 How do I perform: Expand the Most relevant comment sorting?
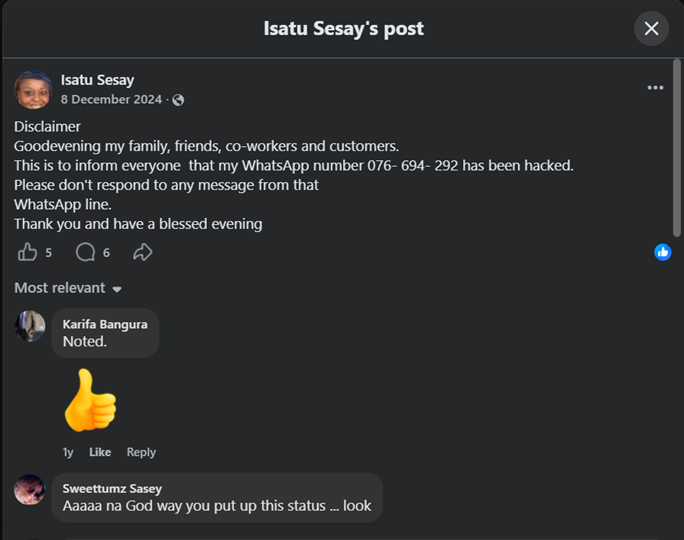[68, 288]
